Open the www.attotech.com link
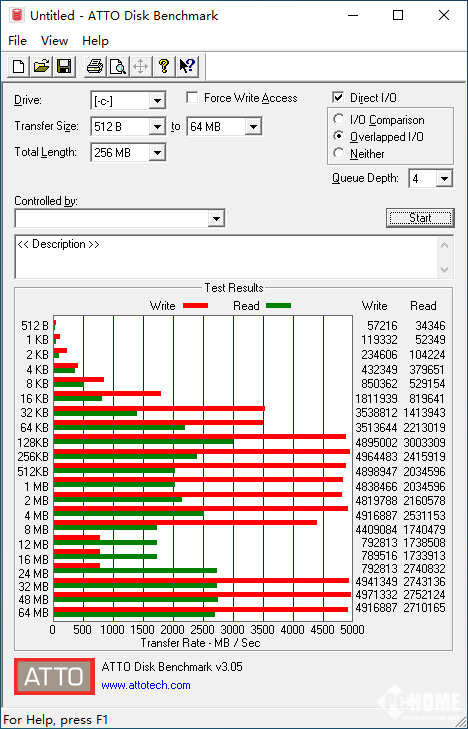The height and width of the screenshot is (729, 468). pos(146,685)
